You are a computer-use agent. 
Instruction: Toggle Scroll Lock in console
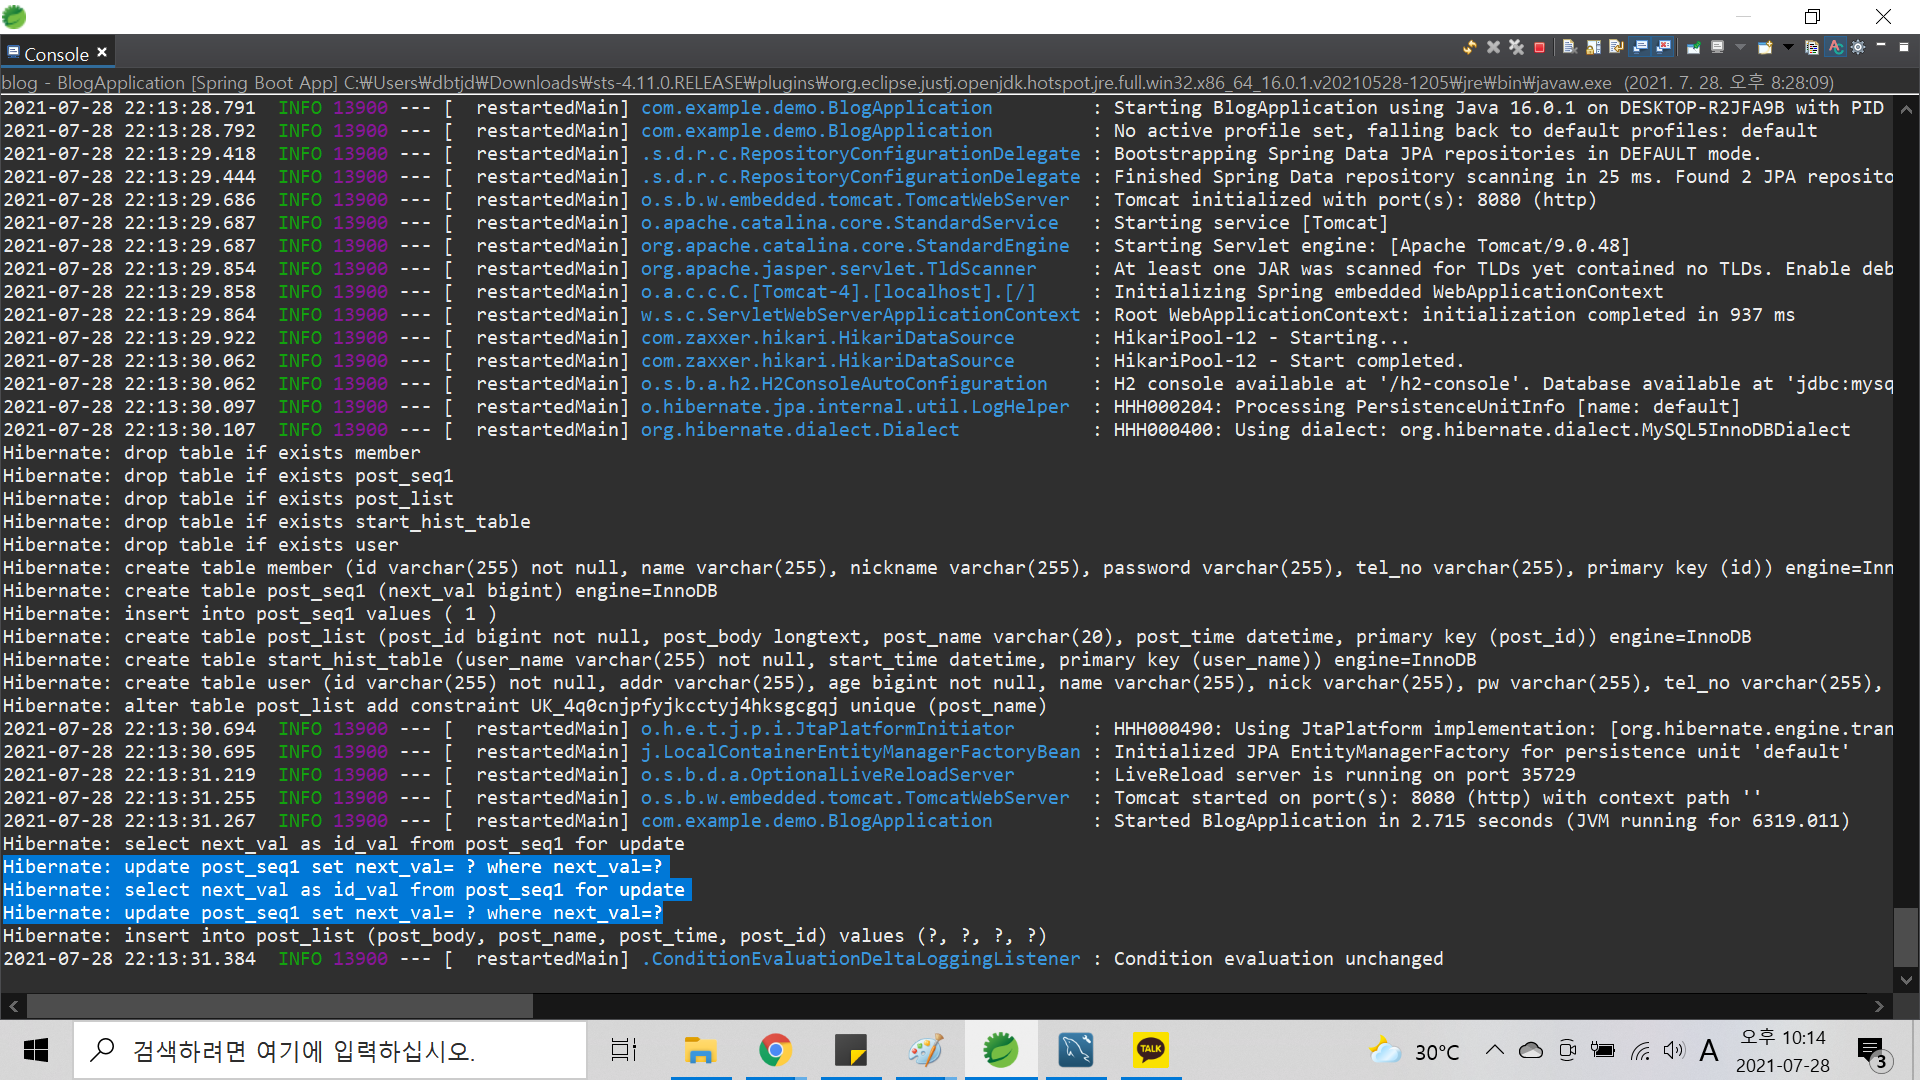pyautogui.click(x=1593, y=47)
